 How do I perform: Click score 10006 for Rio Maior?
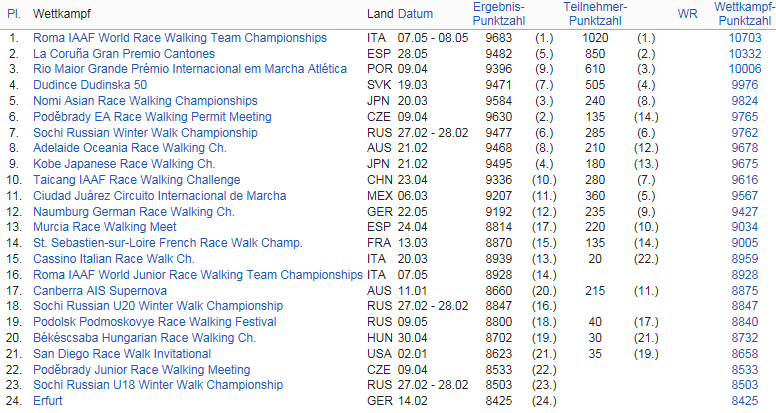(745, 69)
